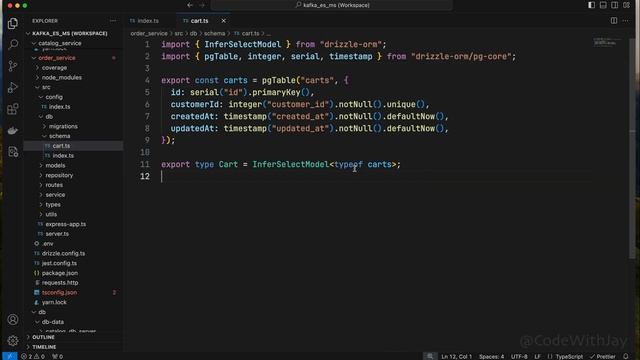The image size is (640, 360).
Task: Open ports indicator in status bar
Action: 58,356
